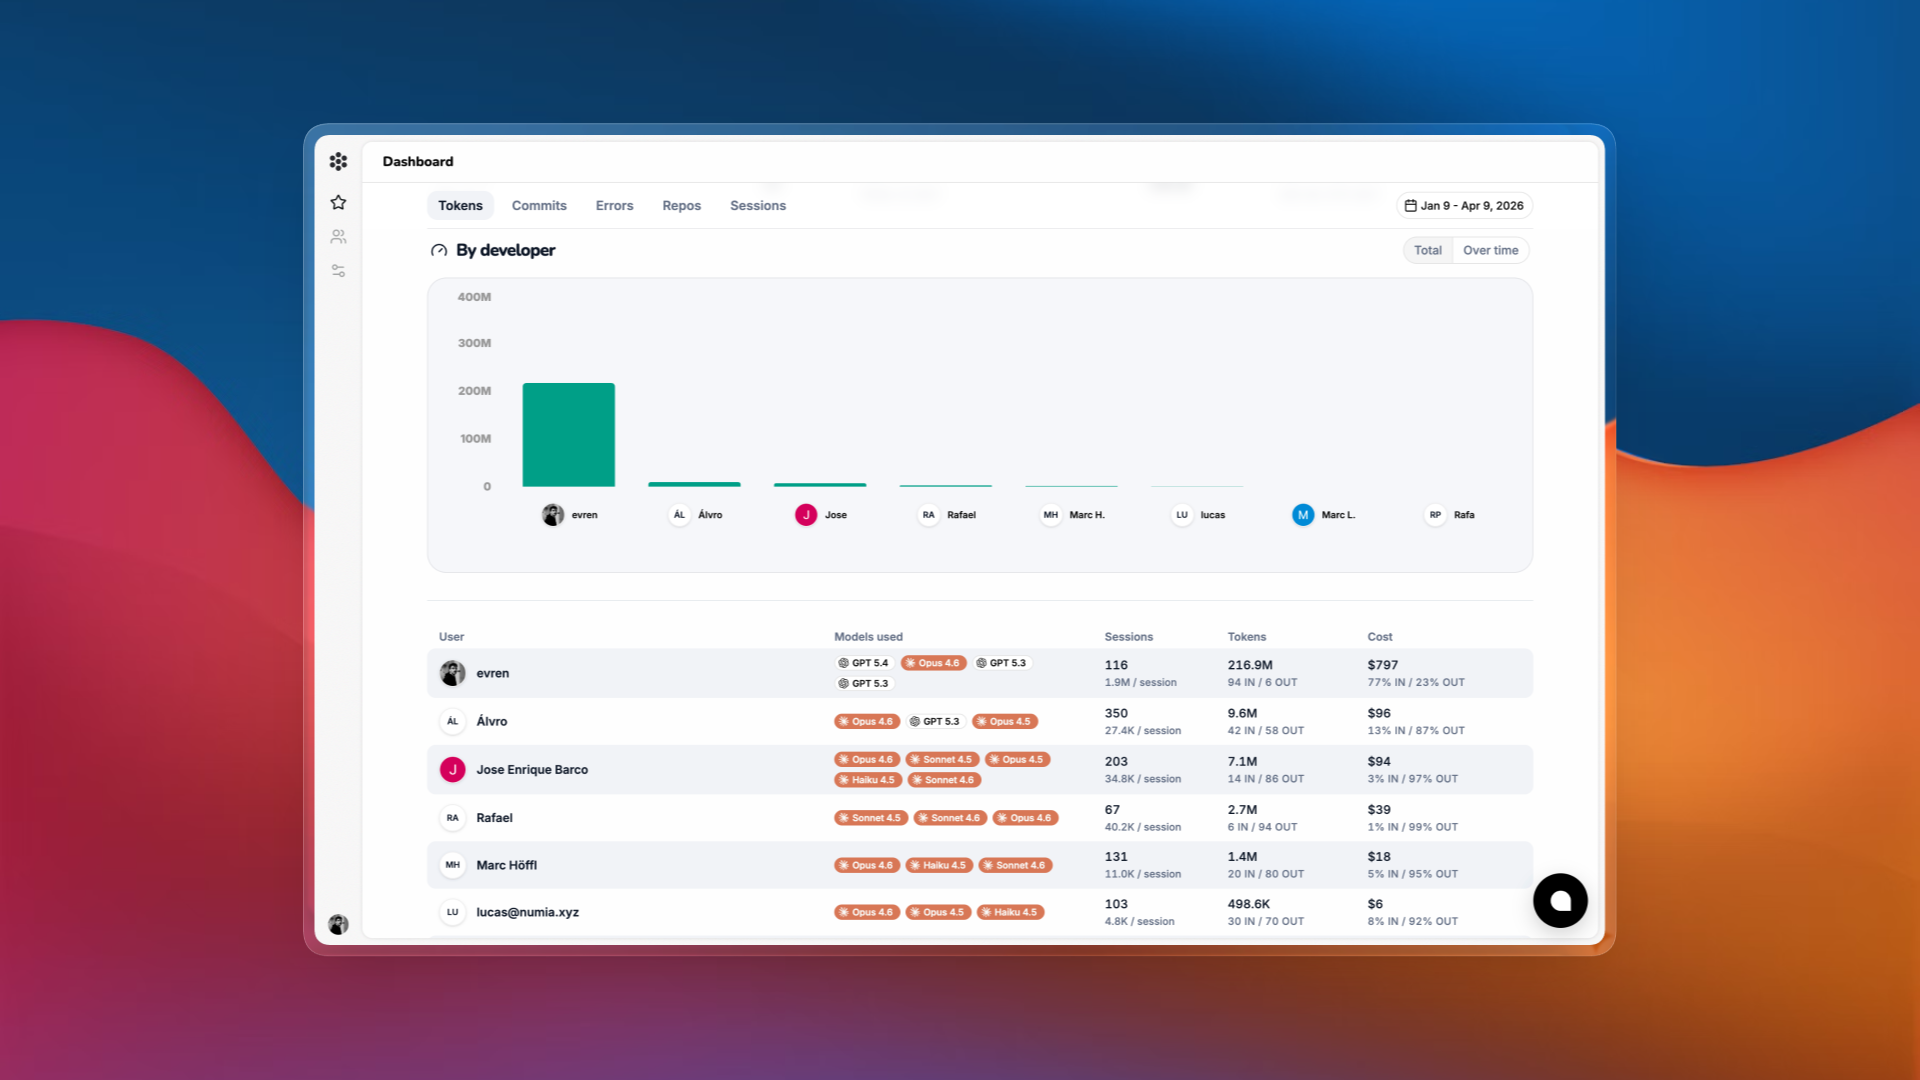Switch to the Errors tab
The image size is (1920, 1080).
pos(614,206)
